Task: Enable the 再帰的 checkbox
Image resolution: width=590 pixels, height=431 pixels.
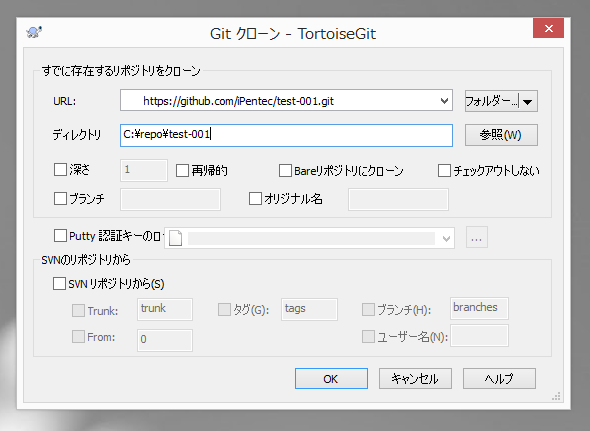Action: [x=182, y=171]
